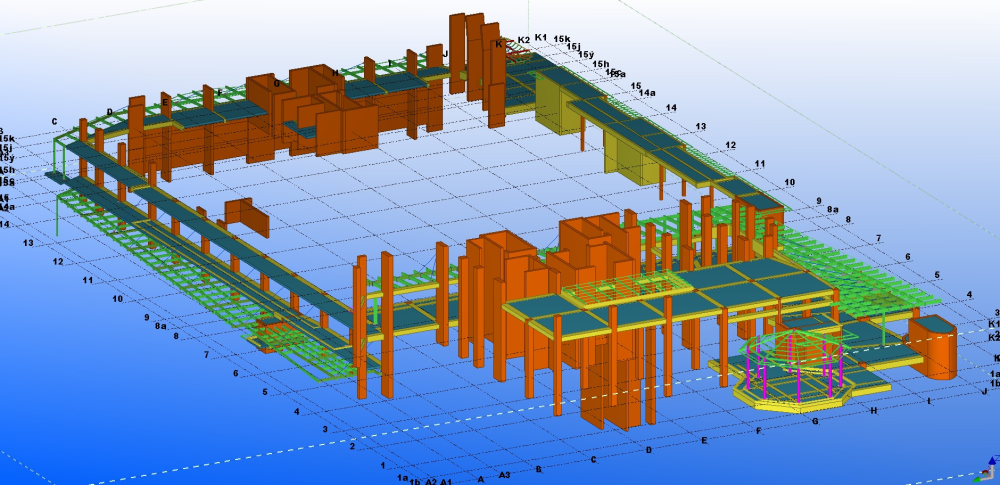Select the isolated orange wall inside the courtyard
This screenshot has height=485, width=1000.
click(245, 216)
